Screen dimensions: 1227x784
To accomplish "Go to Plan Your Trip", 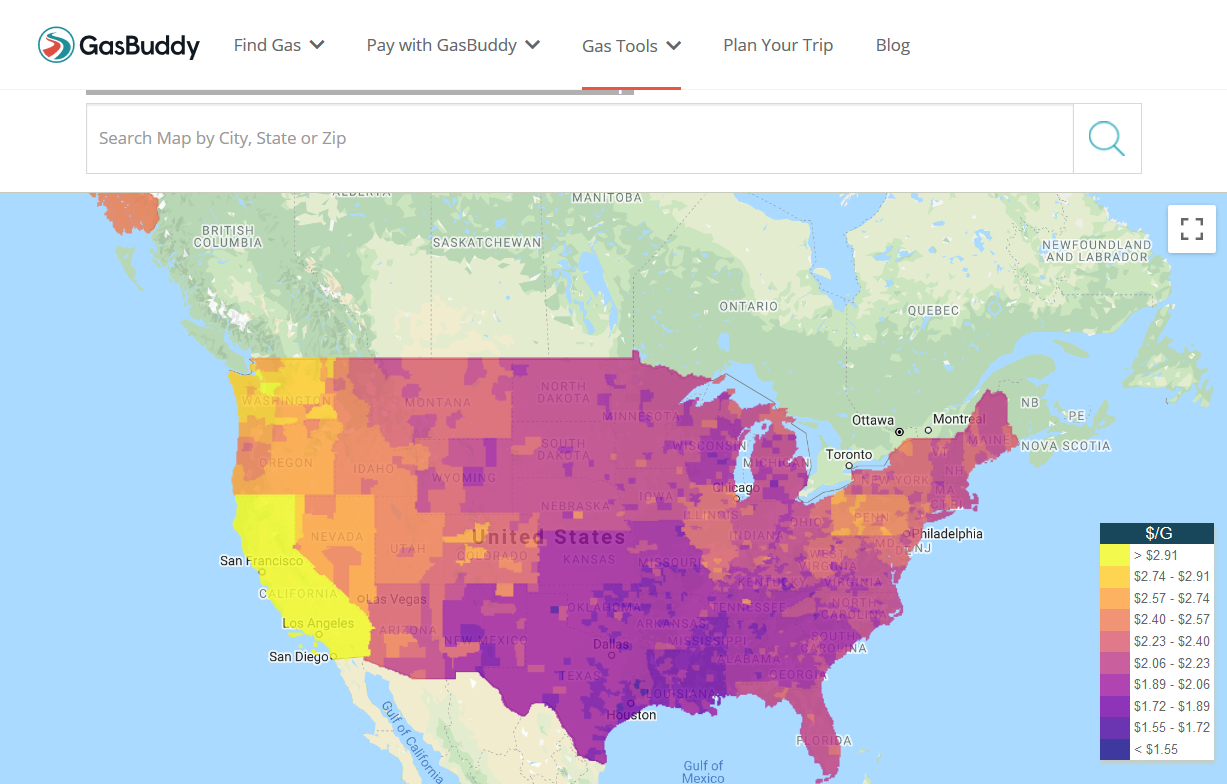I will tap(778, 45).
